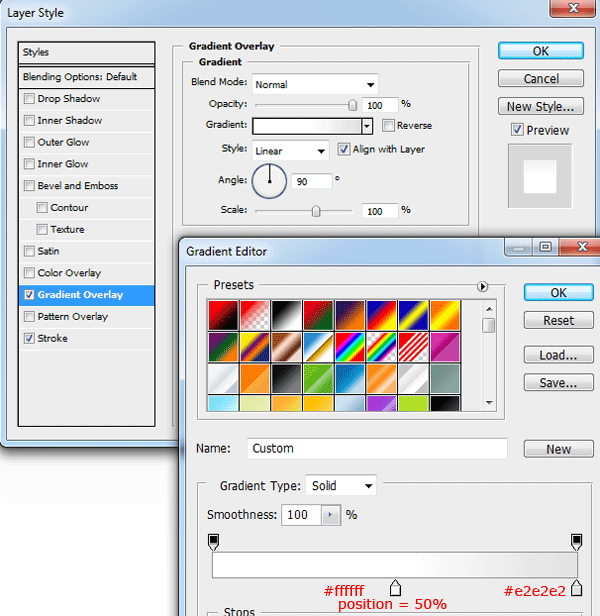Viewport: 600px width, 616px height.
Task: Select the copper gradient preset
Action: 286,347
